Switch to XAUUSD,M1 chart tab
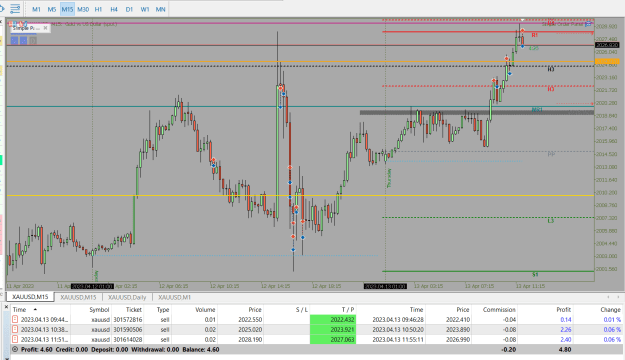Viewport: 625px width, 360px height. pyautogui.click(x=175, y=297)
